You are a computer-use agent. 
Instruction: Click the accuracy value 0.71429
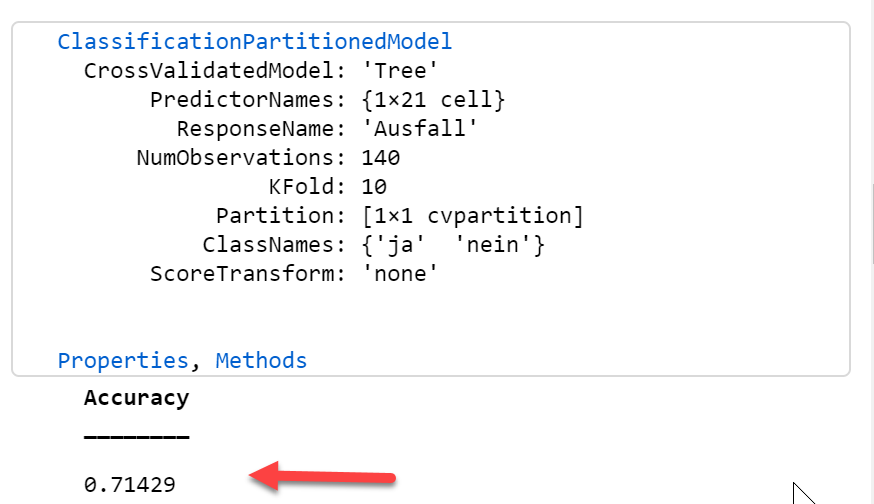pyautogui.click(x=130, y=484)
